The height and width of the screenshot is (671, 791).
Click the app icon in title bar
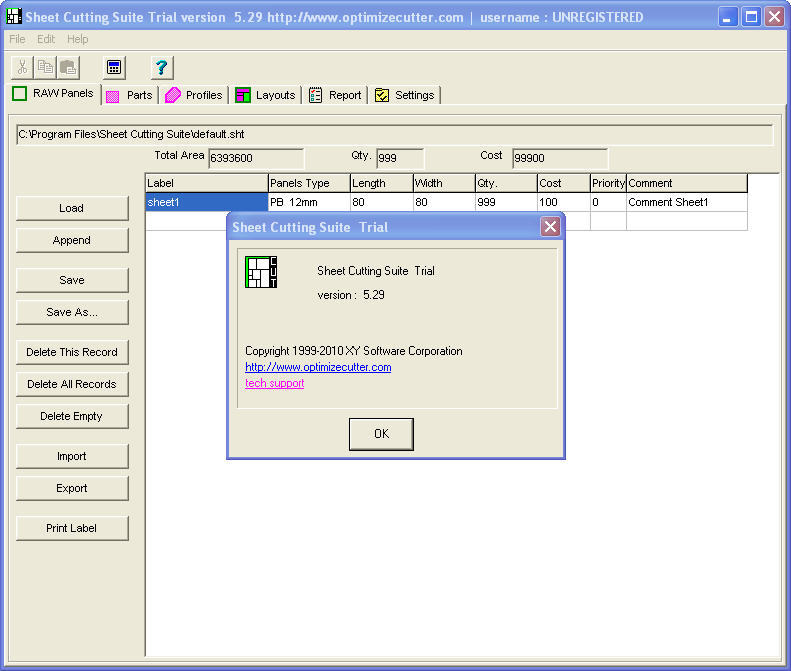coord(14,17)
